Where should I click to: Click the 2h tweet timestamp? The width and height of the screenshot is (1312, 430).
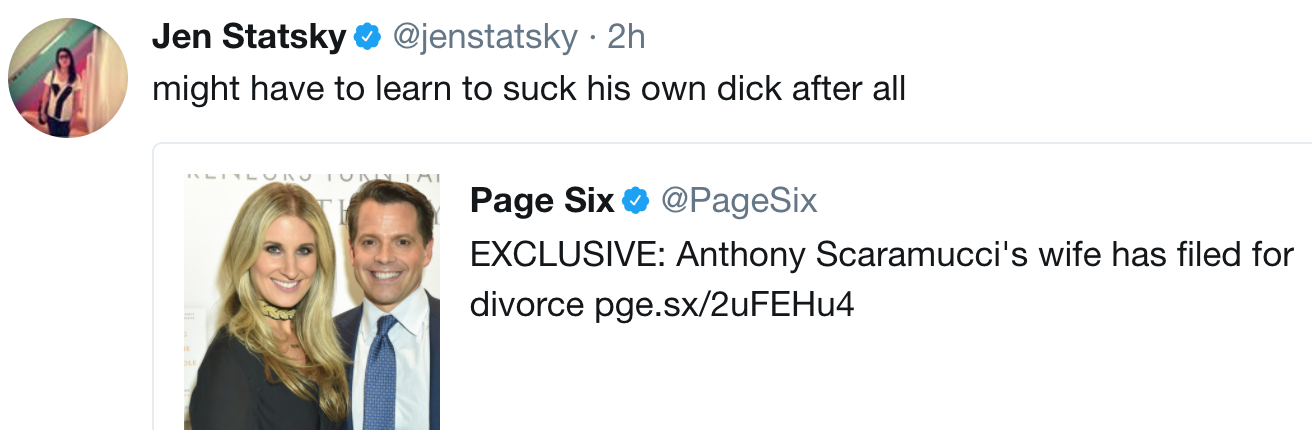pyautogui.click(x=627, y=38)
